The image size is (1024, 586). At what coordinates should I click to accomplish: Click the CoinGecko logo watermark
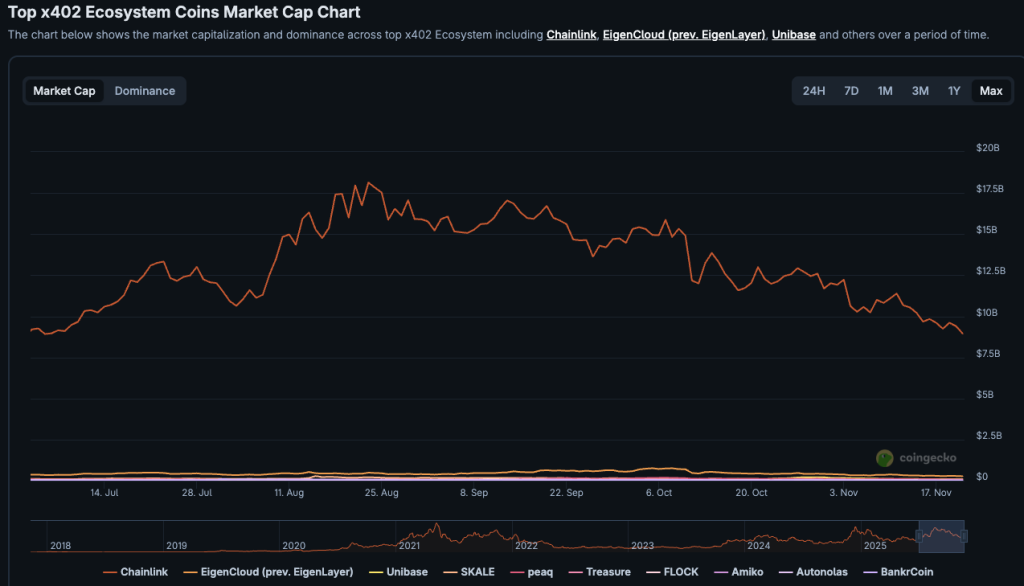[885, 458]
